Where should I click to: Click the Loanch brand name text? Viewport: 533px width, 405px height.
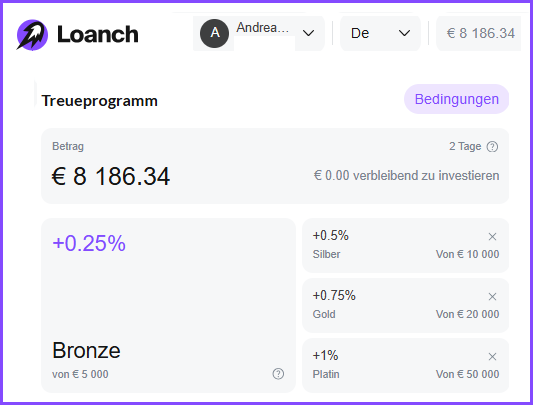pos(98,35)
